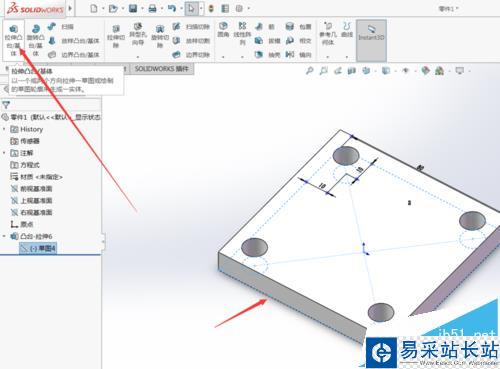Create a new document
The width and height of the screenshot is (500, 369).
tap(94, 8)
